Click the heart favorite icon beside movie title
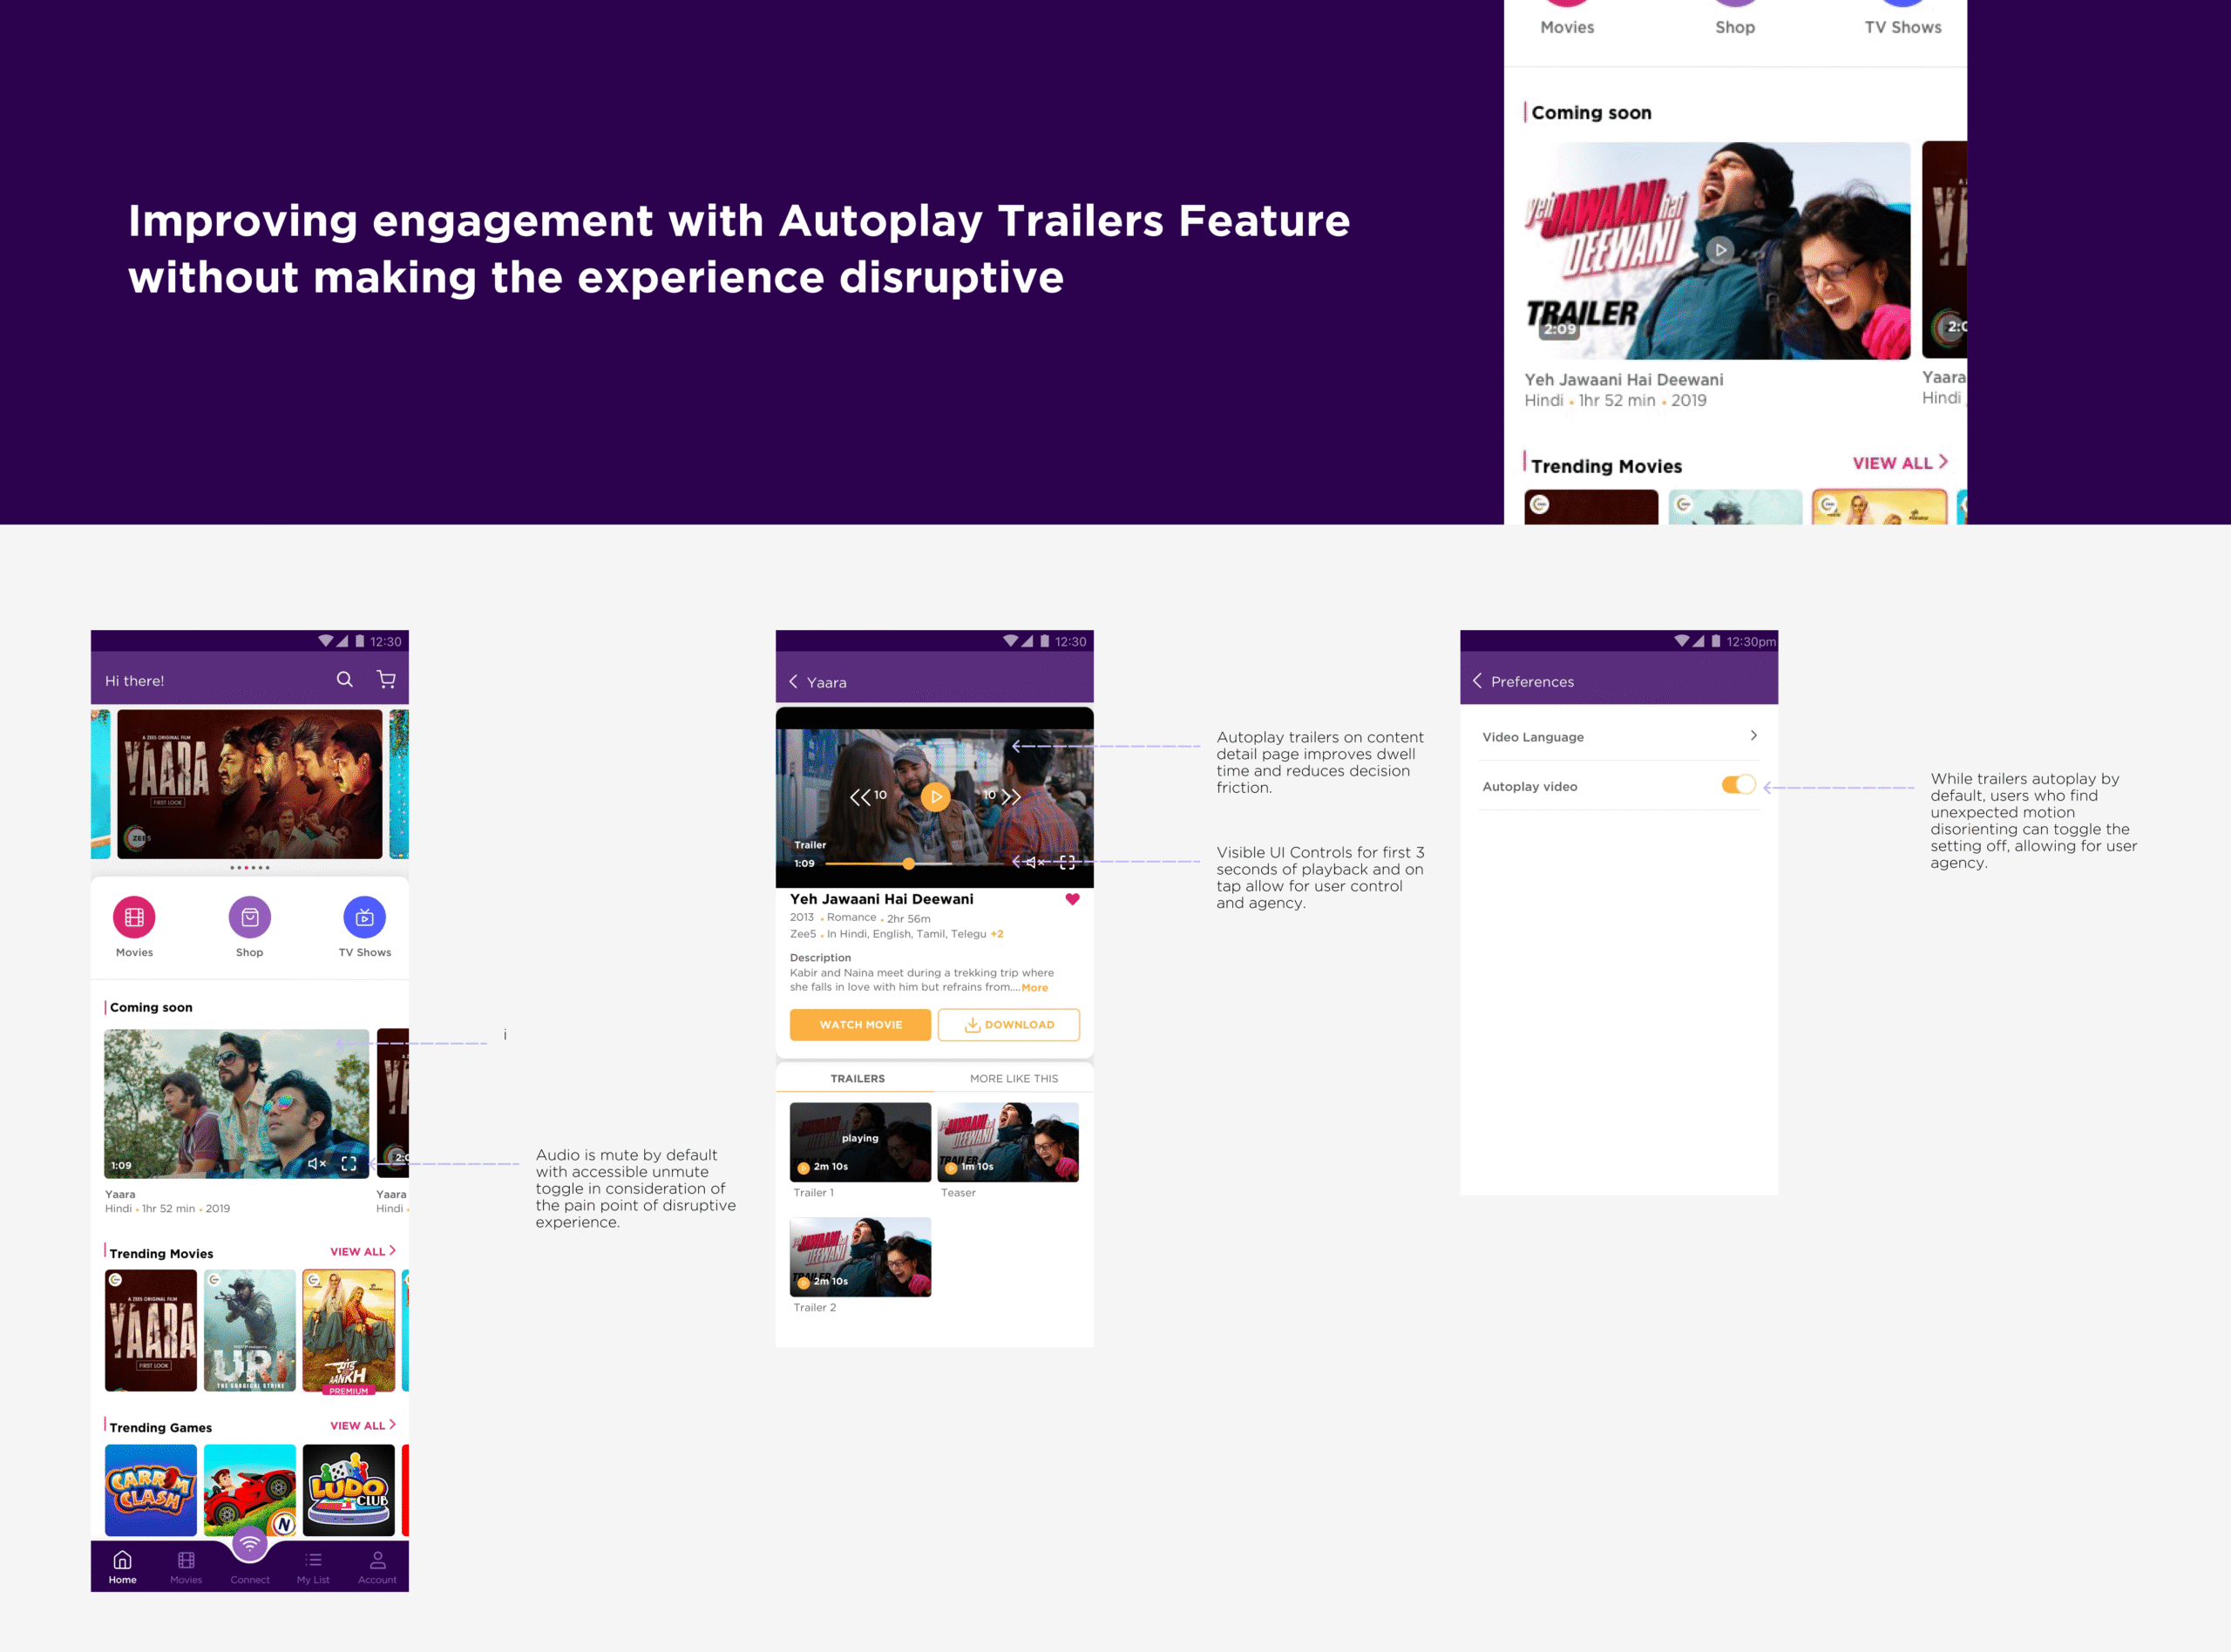Screen dimensions: 2231x1652 pyautogui.click(x=1072, y=899)
